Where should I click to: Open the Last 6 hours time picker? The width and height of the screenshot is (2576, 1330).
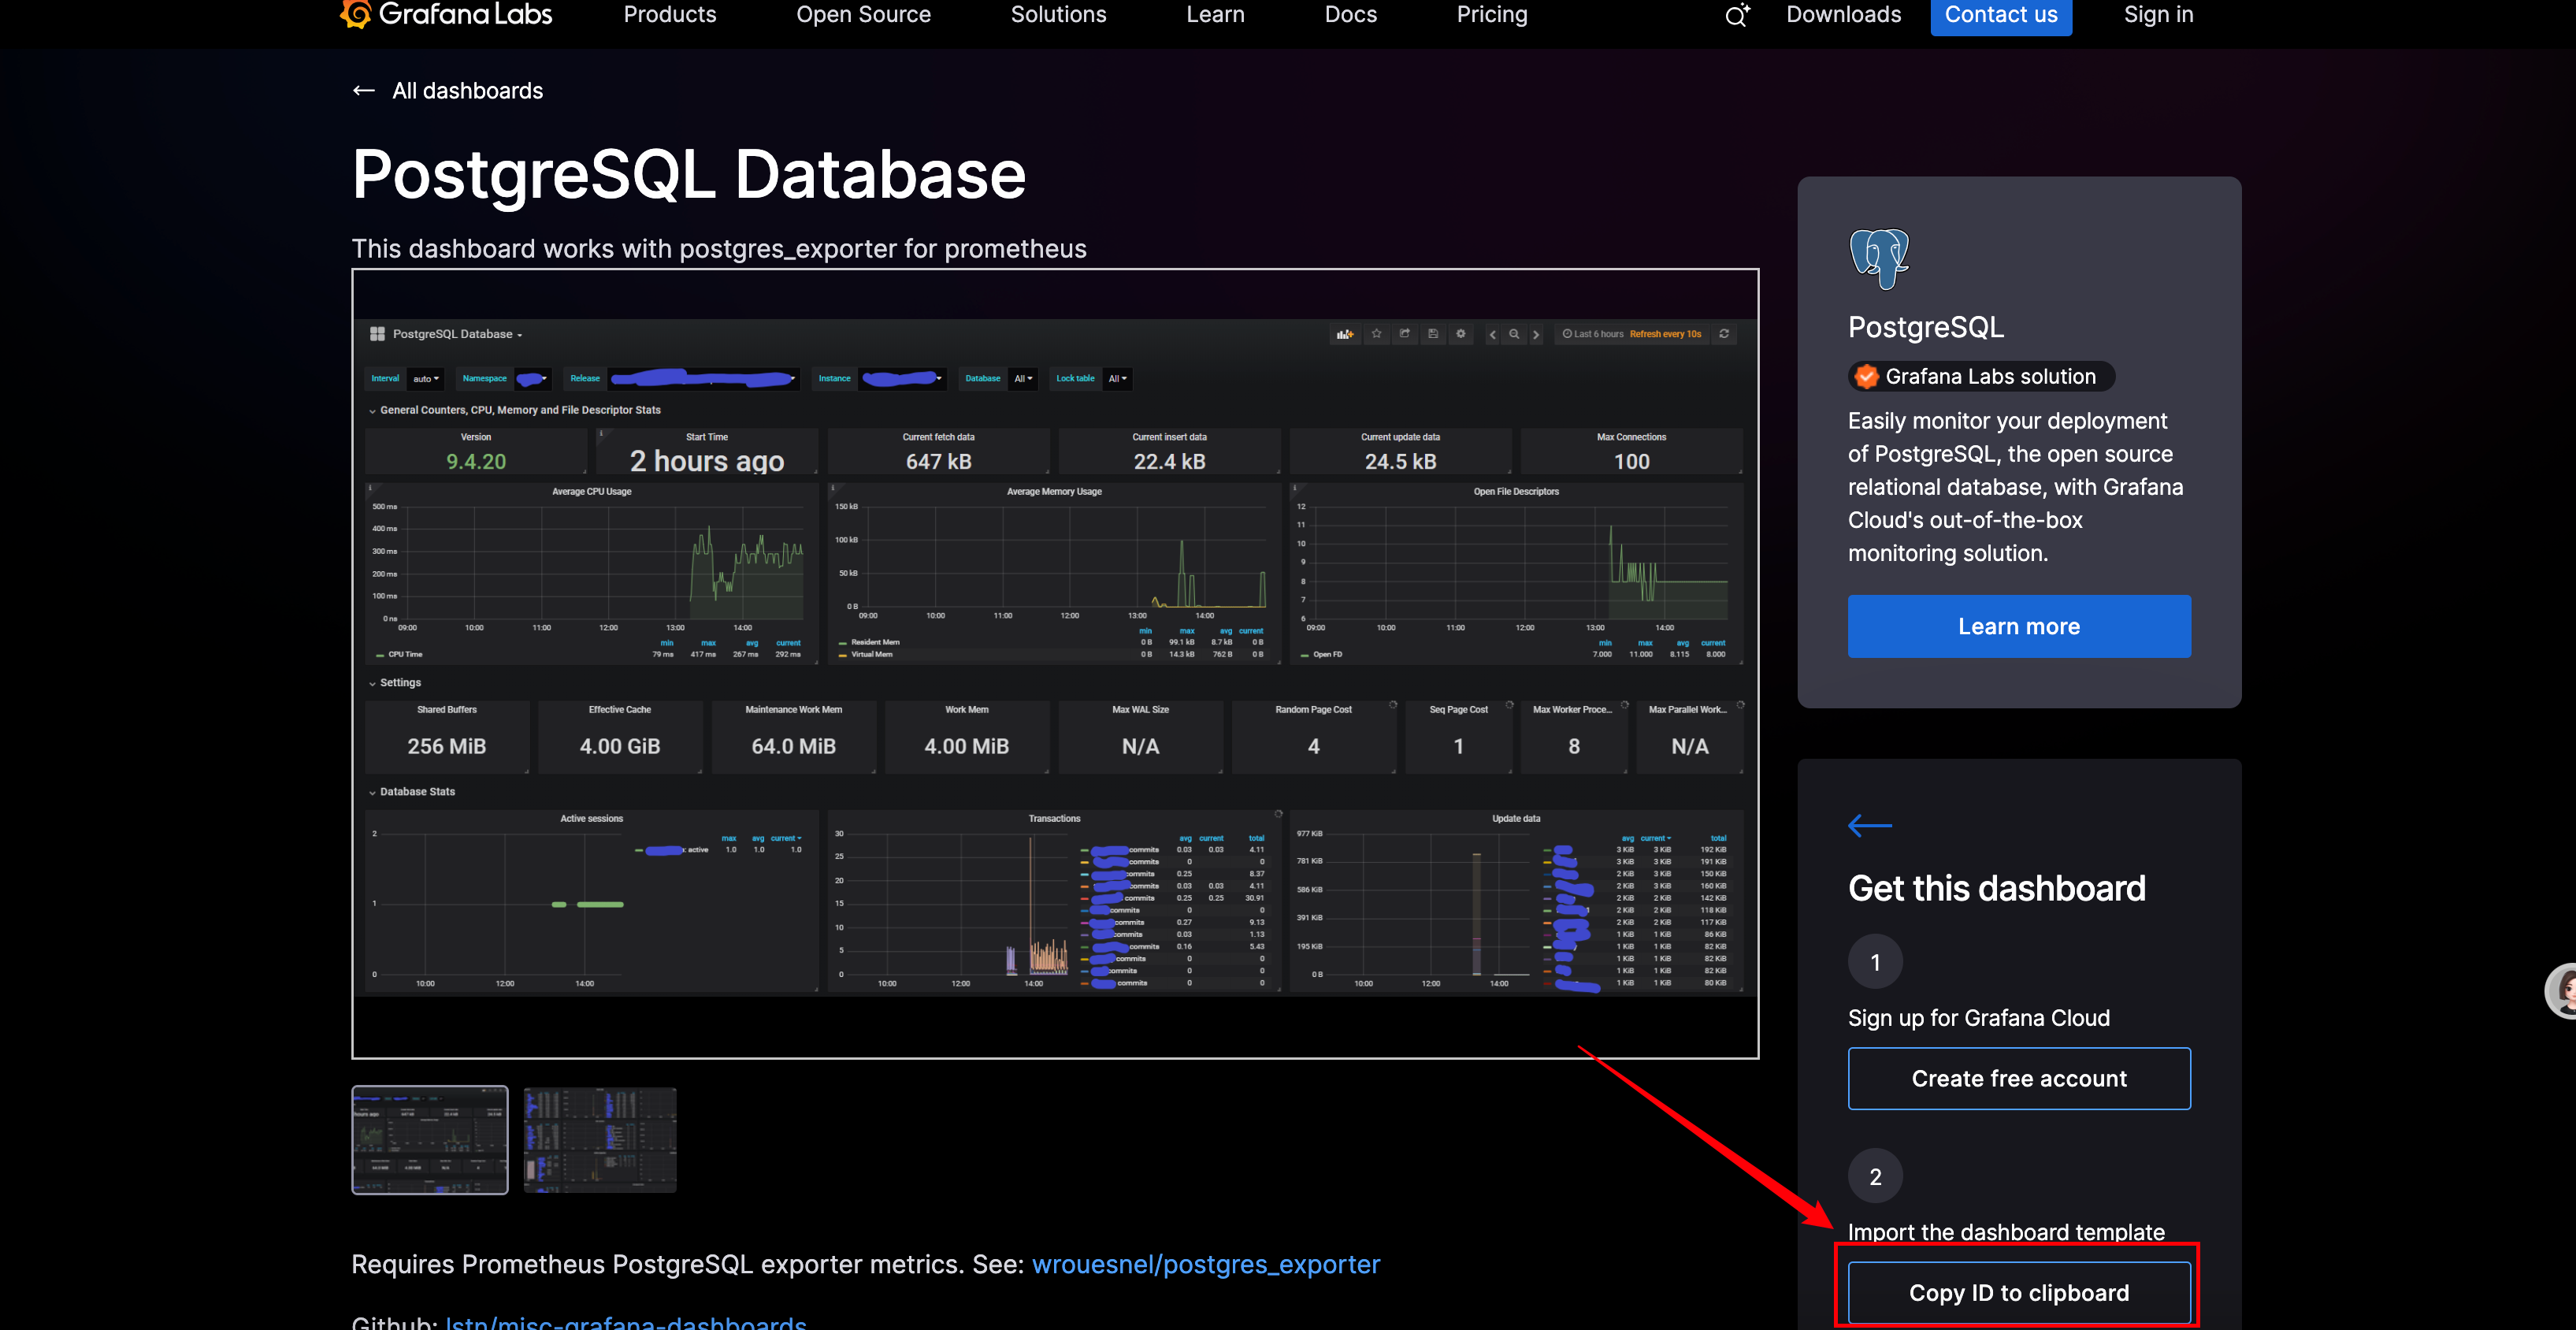[1593, 334]
